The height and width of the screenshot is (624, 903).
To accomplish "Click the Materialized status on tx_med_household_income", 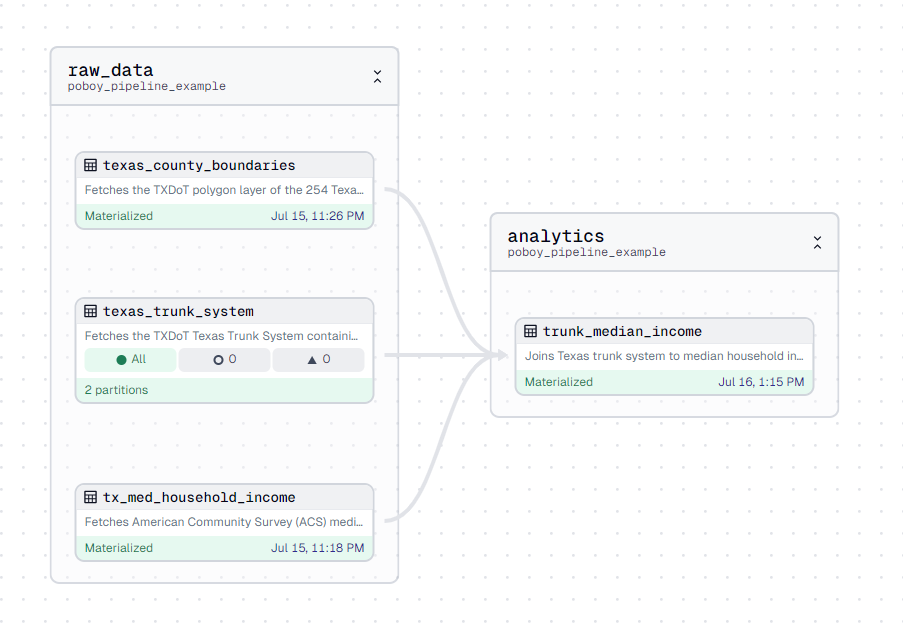I will [119, 547].
